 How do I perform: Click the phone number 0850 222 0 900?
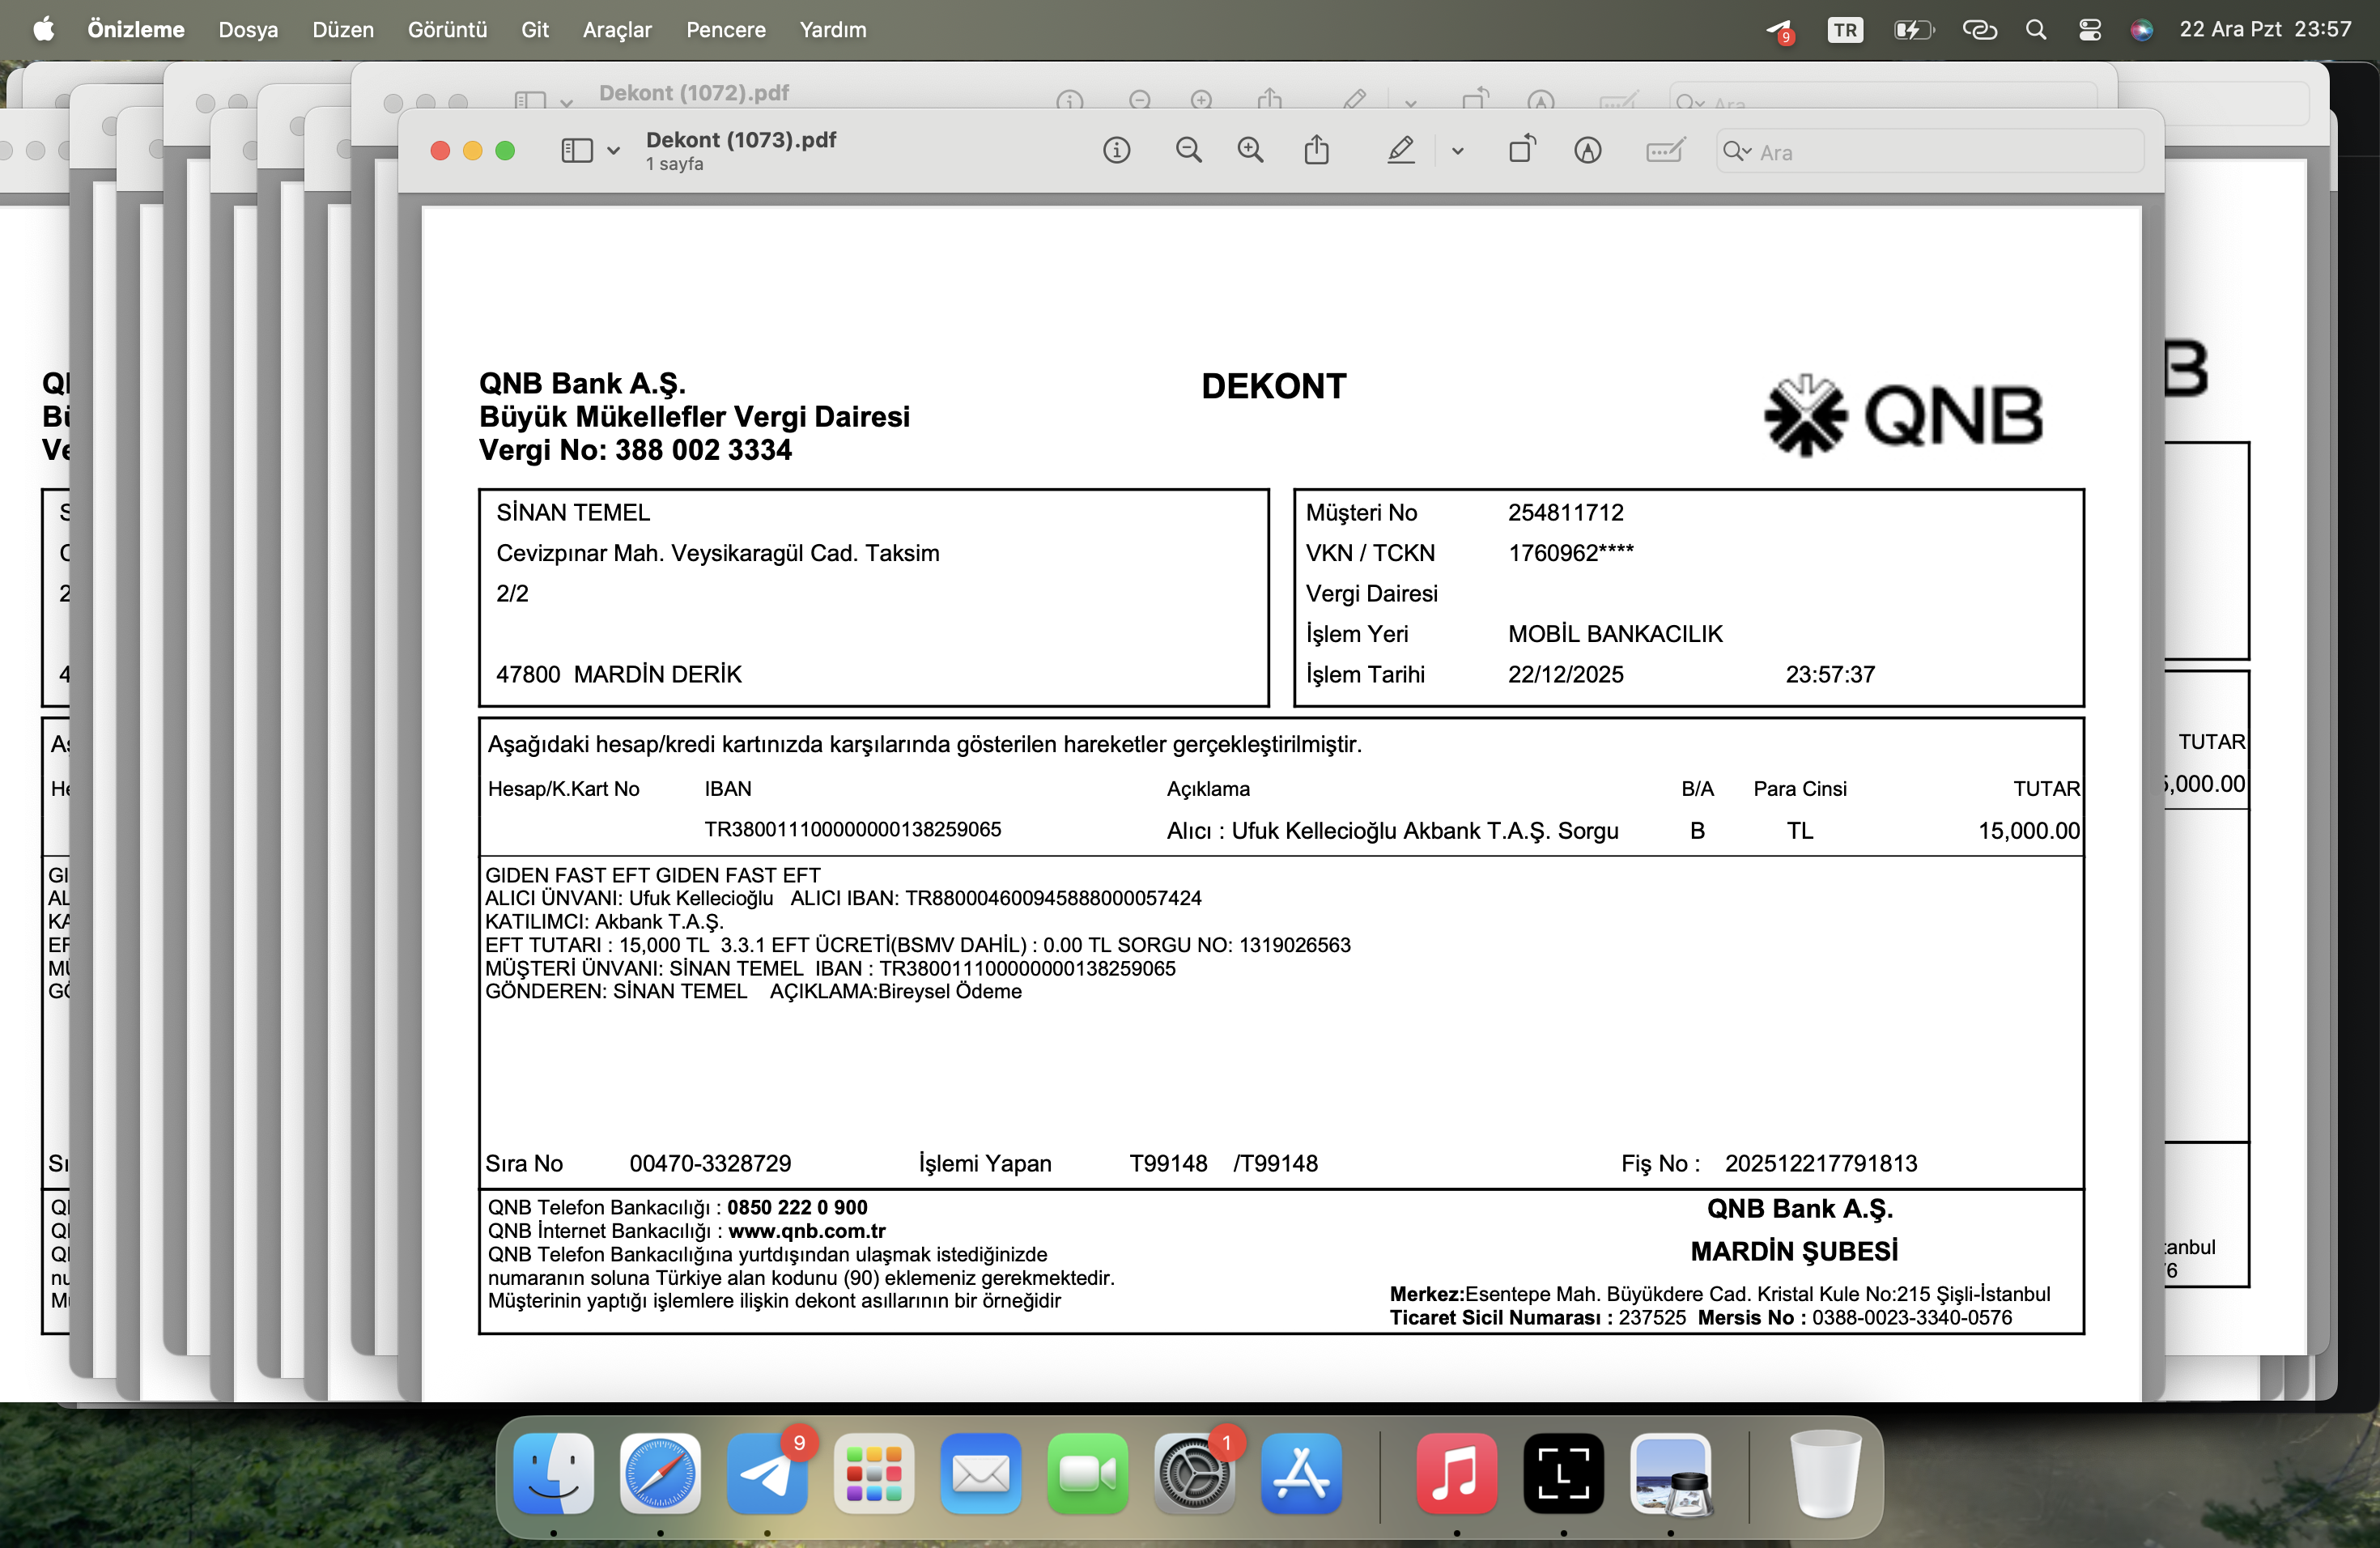click(x=797, y=1207)
